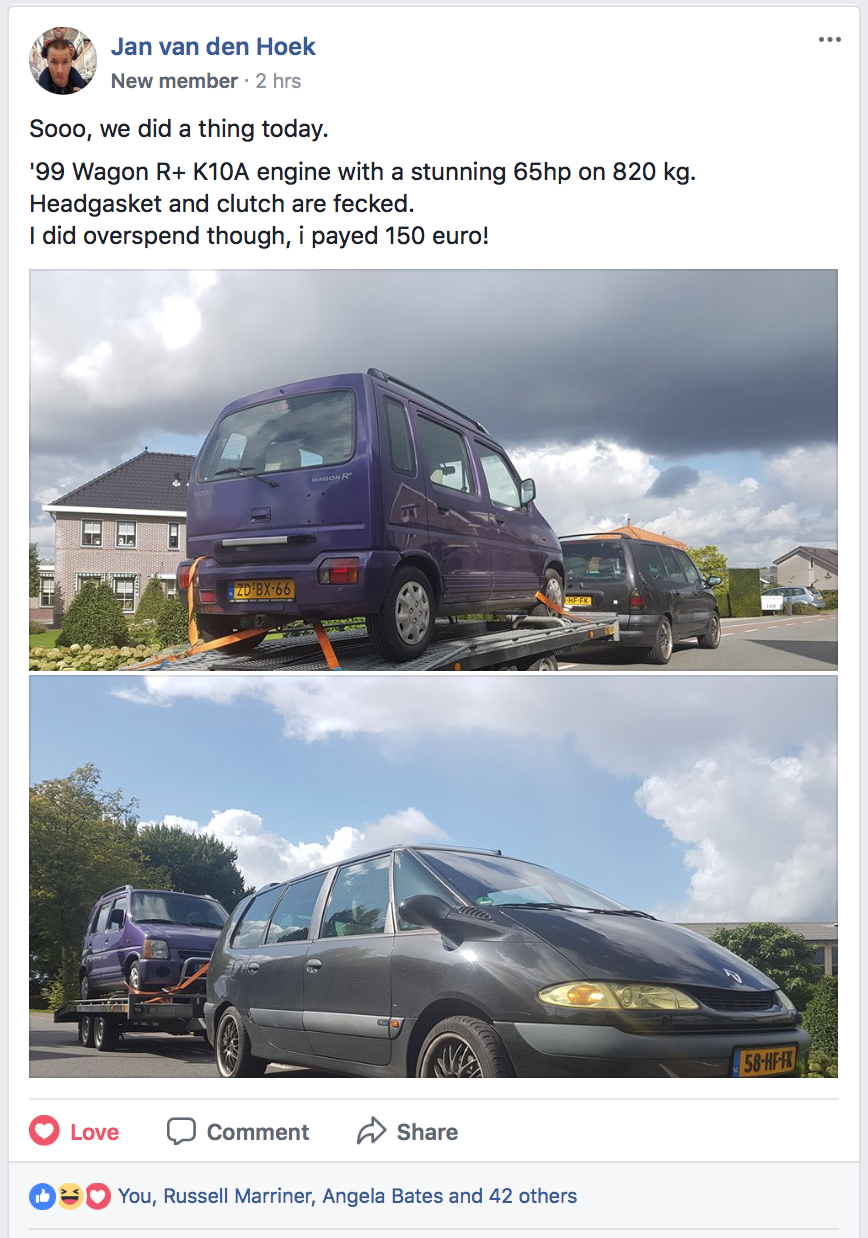
Task: Toggle the red heart Love reaction icon
Action: pos(44,1131)
